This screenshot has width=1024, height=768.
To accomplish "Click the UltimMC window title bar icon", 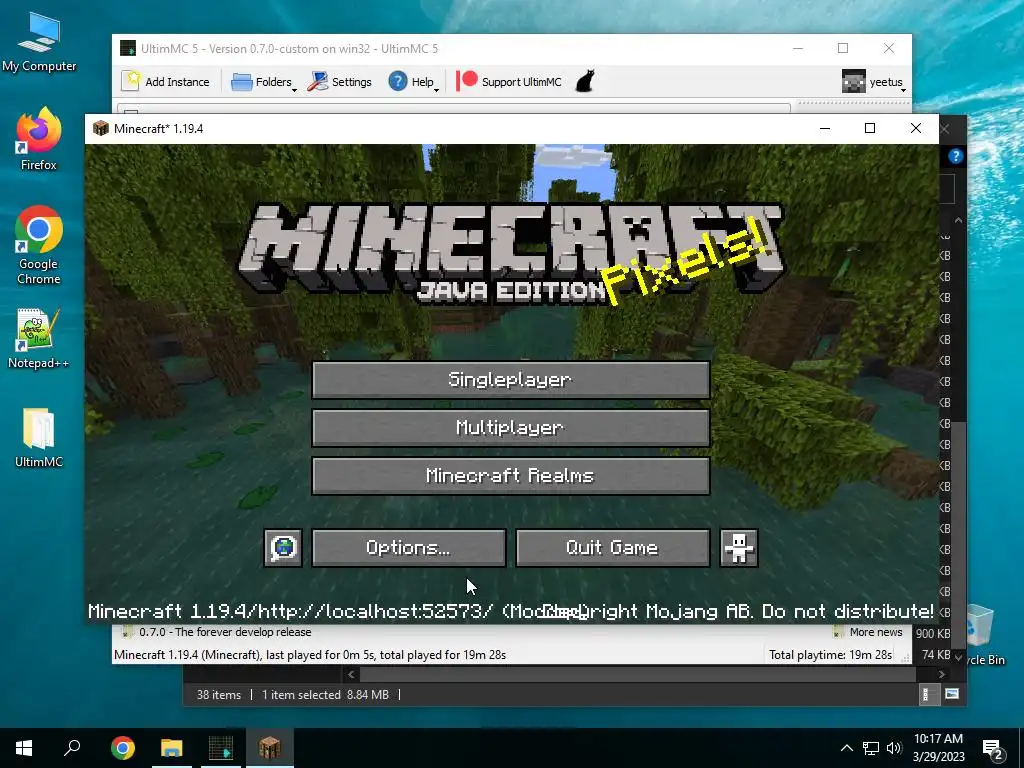I will 128,48.
